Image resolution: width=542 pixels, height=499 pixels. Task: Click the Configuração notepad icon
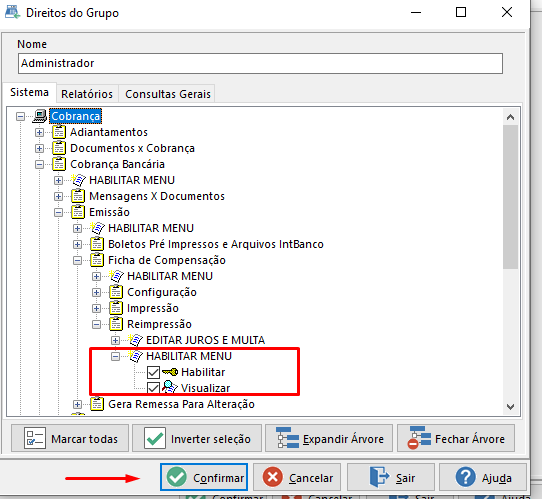pos(116,292)
